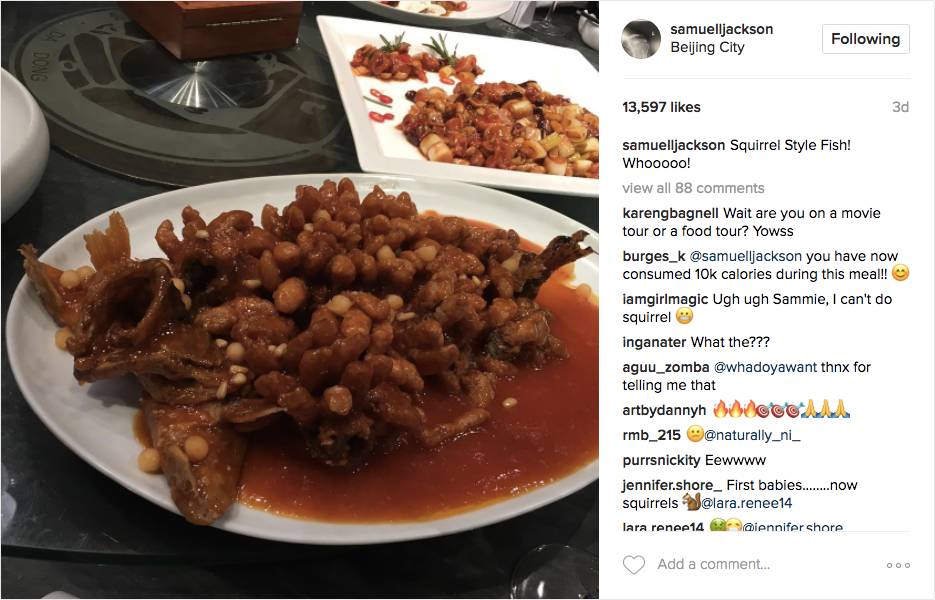935x600 pixels.
Task: Open the burges_k commenter profile
Action: [654, 256]
